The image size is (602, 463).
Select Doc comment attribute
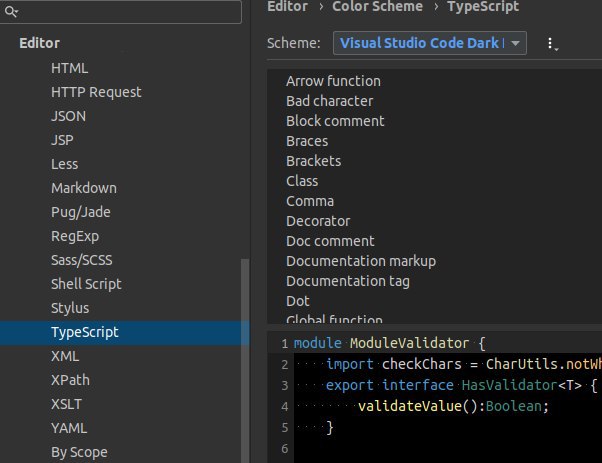[330, 241]
